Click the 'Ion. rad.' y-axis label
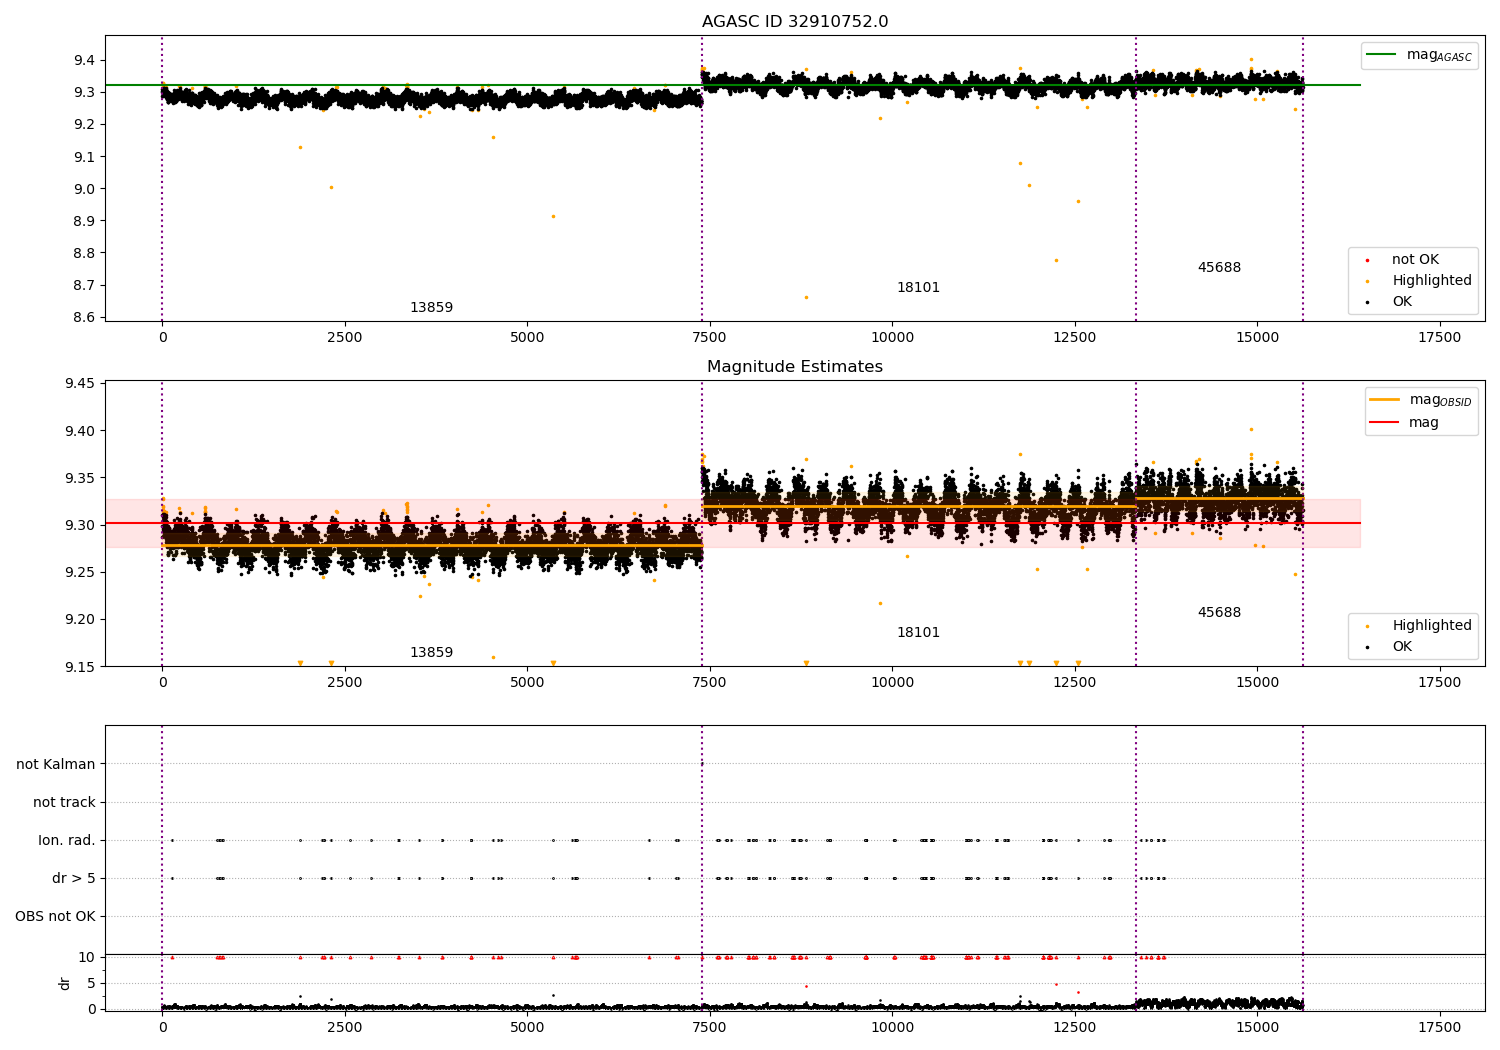Image resolution: width=1500 pixels, height=1050 pixels. pos(67,841)
